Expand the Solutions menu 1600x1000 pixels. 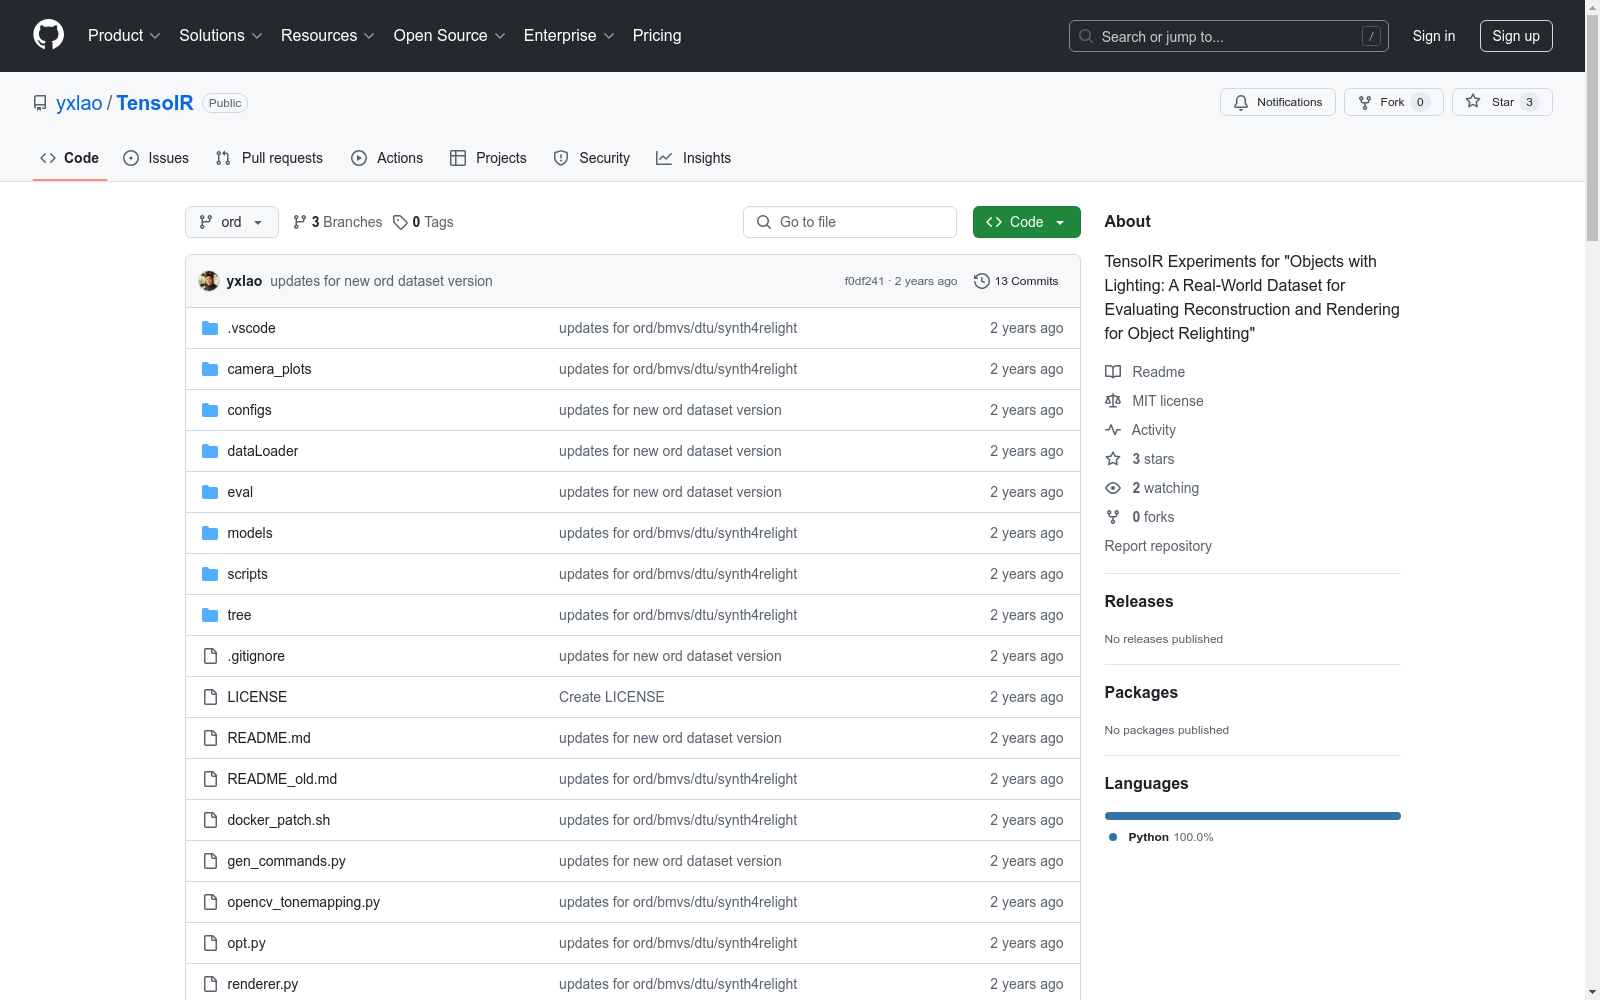[221, 35]
